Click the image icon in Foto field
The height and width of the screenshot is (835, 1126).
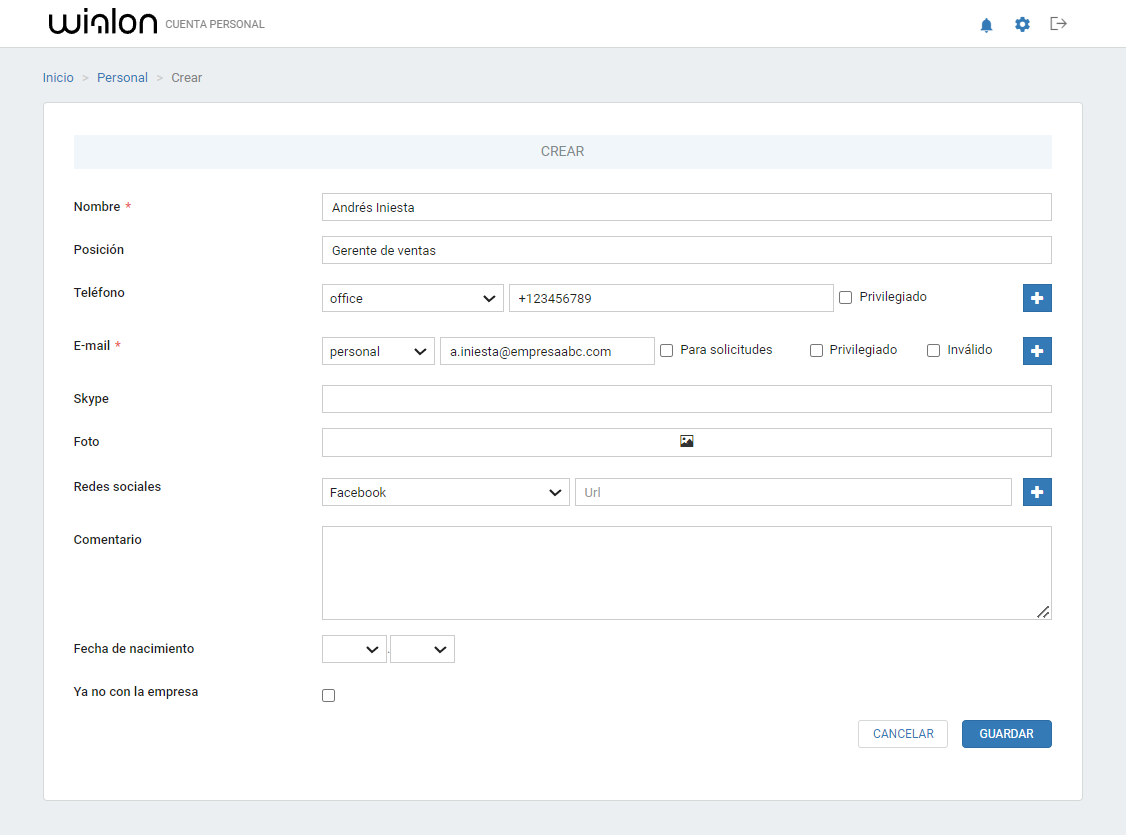(686, 441)
